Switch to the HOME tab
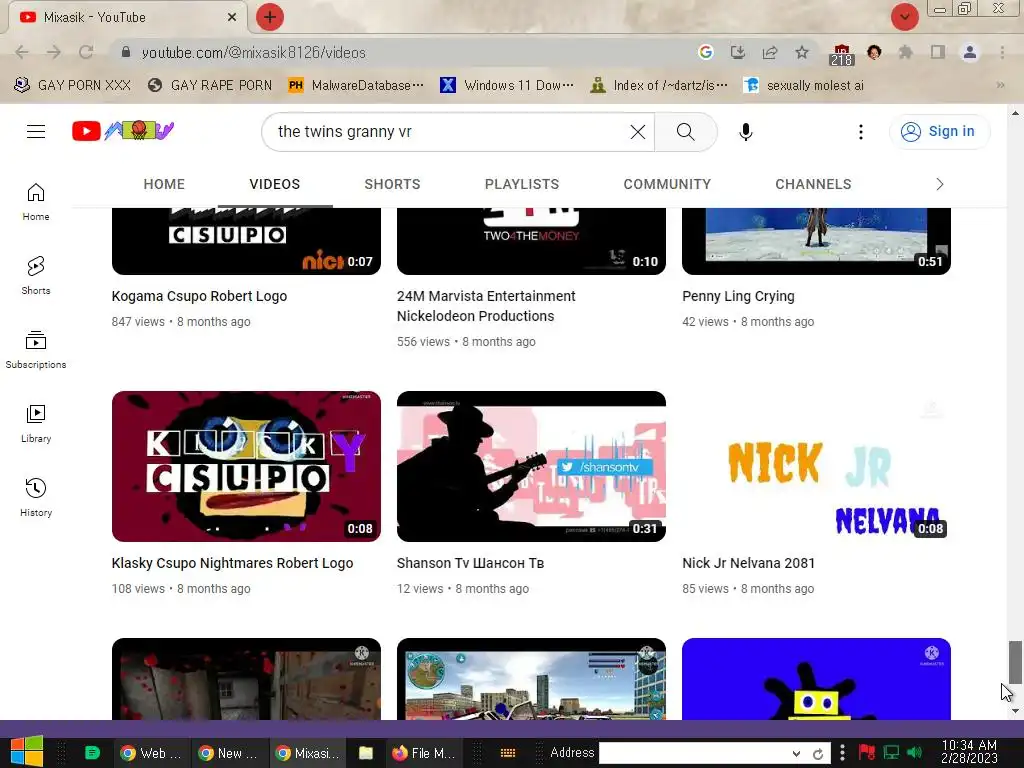The width and height of the screenshot is (1024, 768). (164, 184)
